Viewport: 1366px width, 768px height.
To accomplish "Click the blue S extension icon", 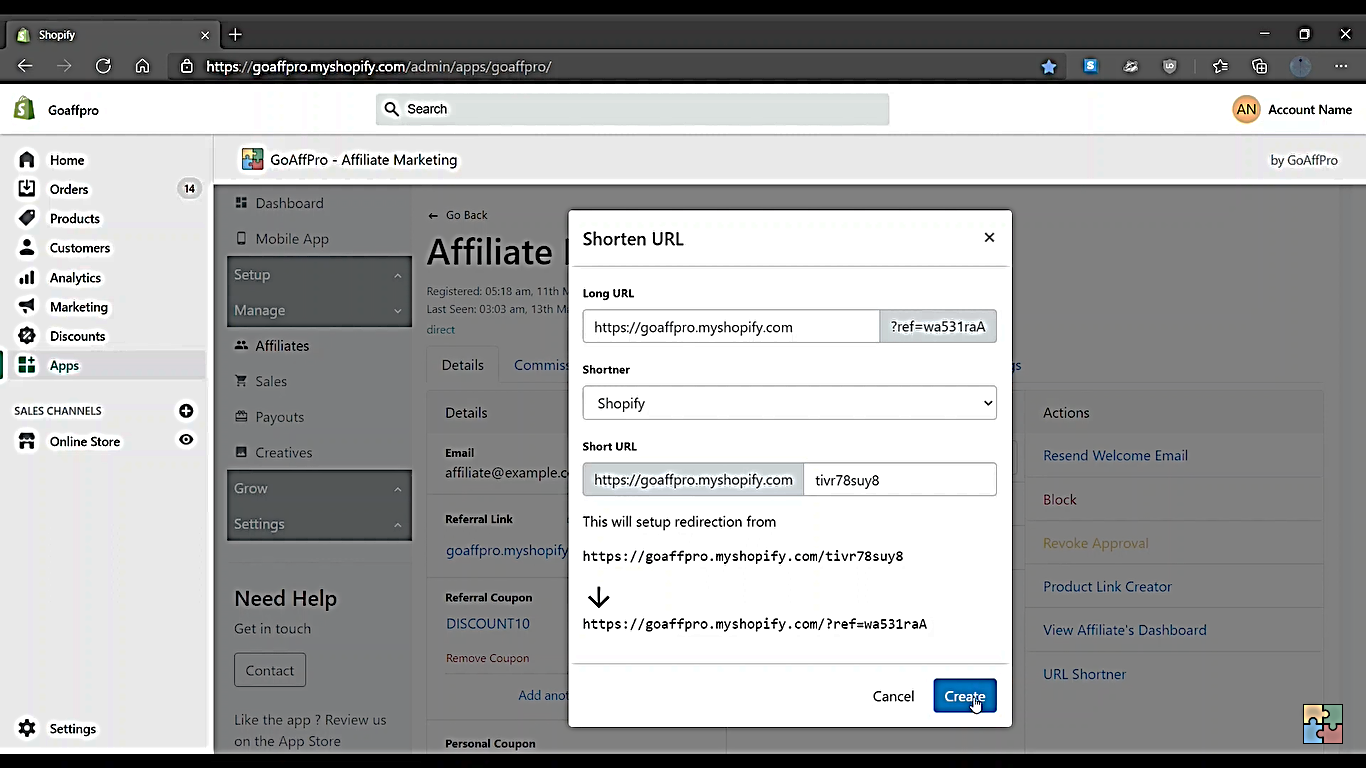I will point(1090,66).
